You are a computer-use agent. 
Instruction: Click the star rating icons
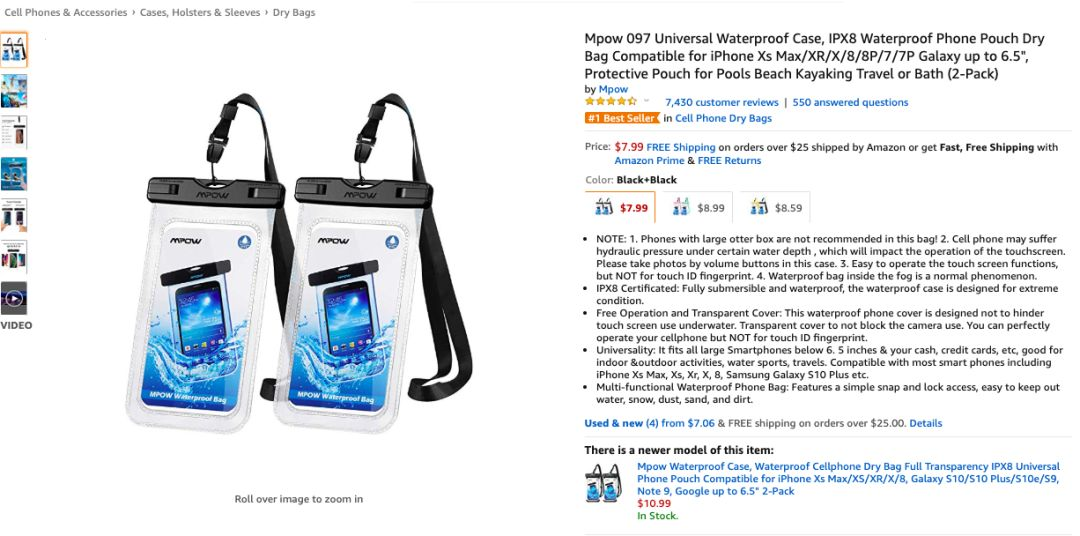tap(611, 101)
